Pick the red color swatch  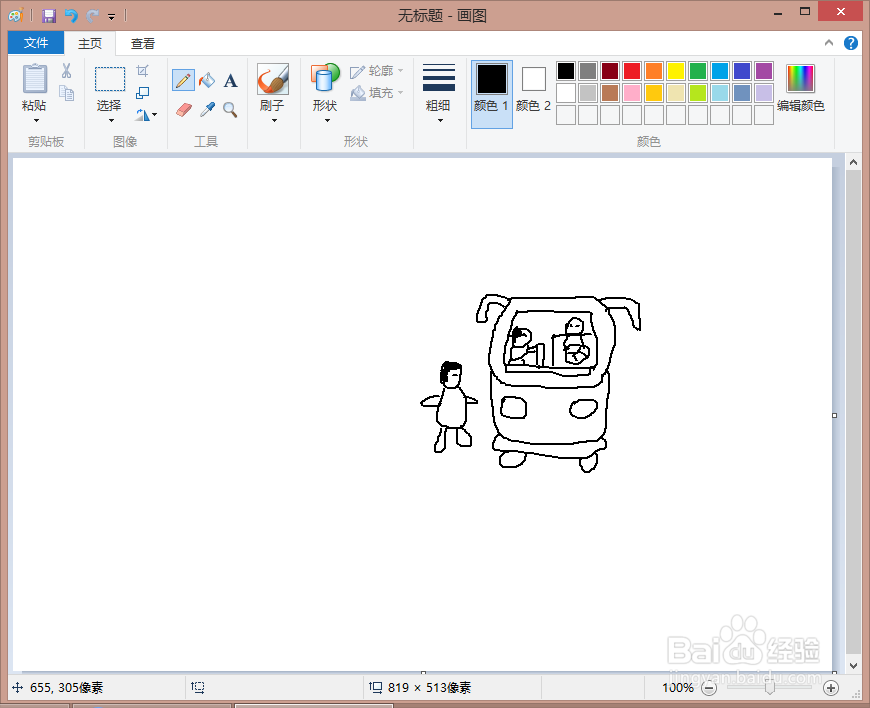[x=631, y=71]
